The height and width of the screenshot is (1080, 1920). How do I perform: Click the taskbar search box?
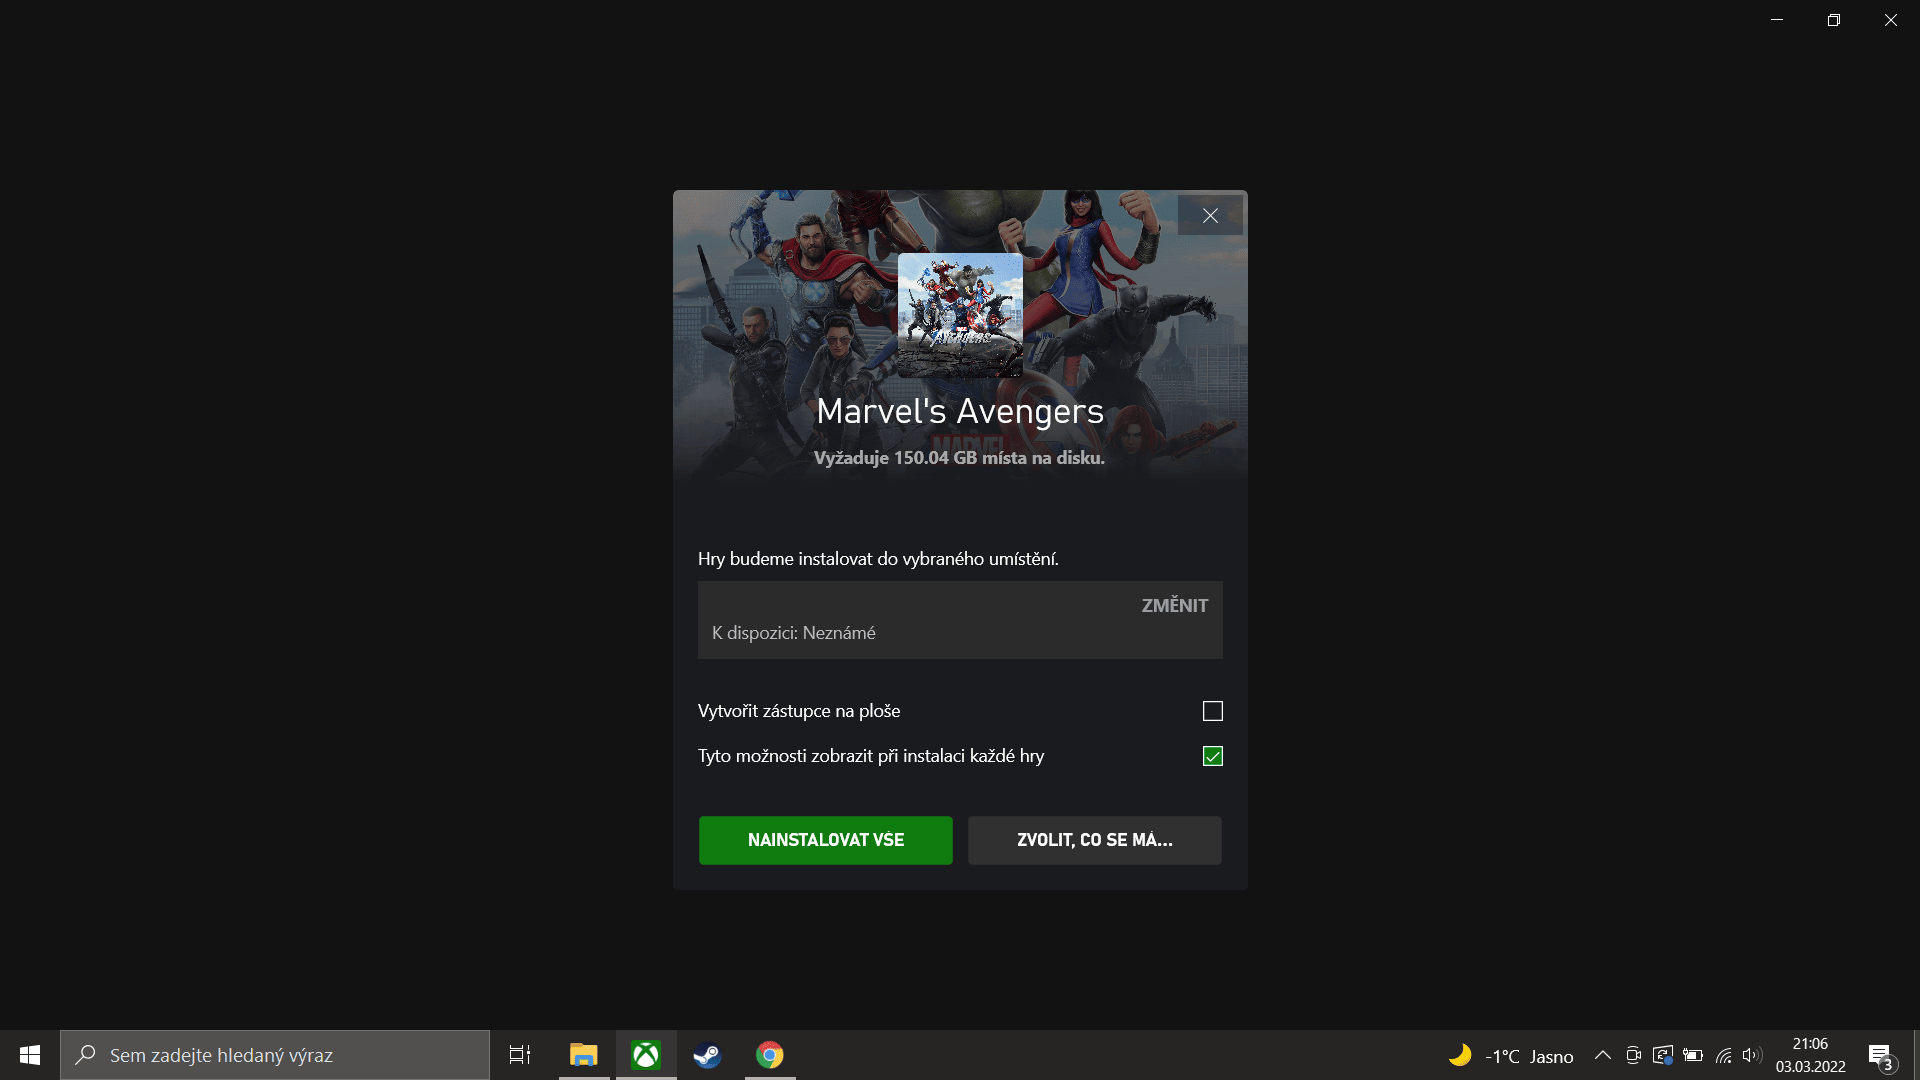275,1055
